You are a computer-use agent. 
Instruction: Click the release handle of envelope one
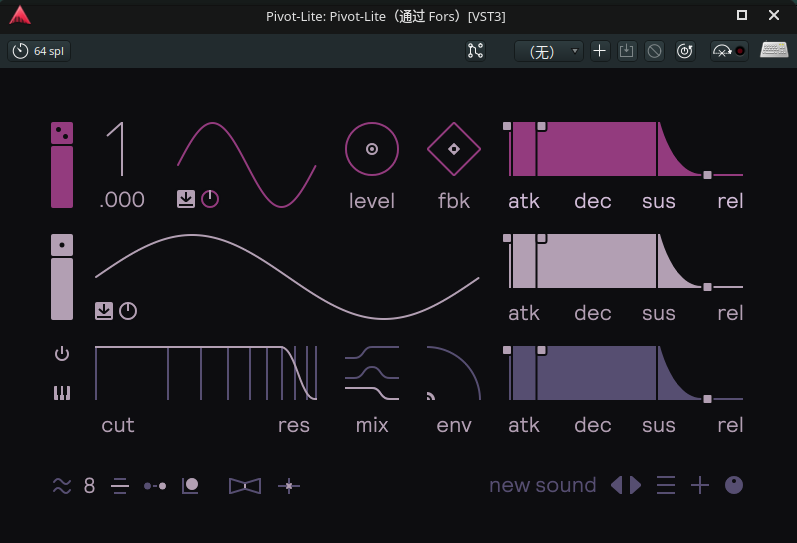(x=707, y=175)
